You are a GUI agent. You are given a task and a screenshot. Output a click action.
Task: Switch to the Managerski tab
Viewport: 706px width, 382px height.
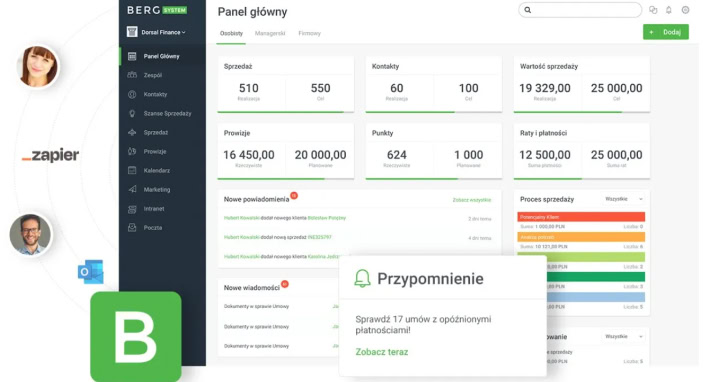pos(270,33)
